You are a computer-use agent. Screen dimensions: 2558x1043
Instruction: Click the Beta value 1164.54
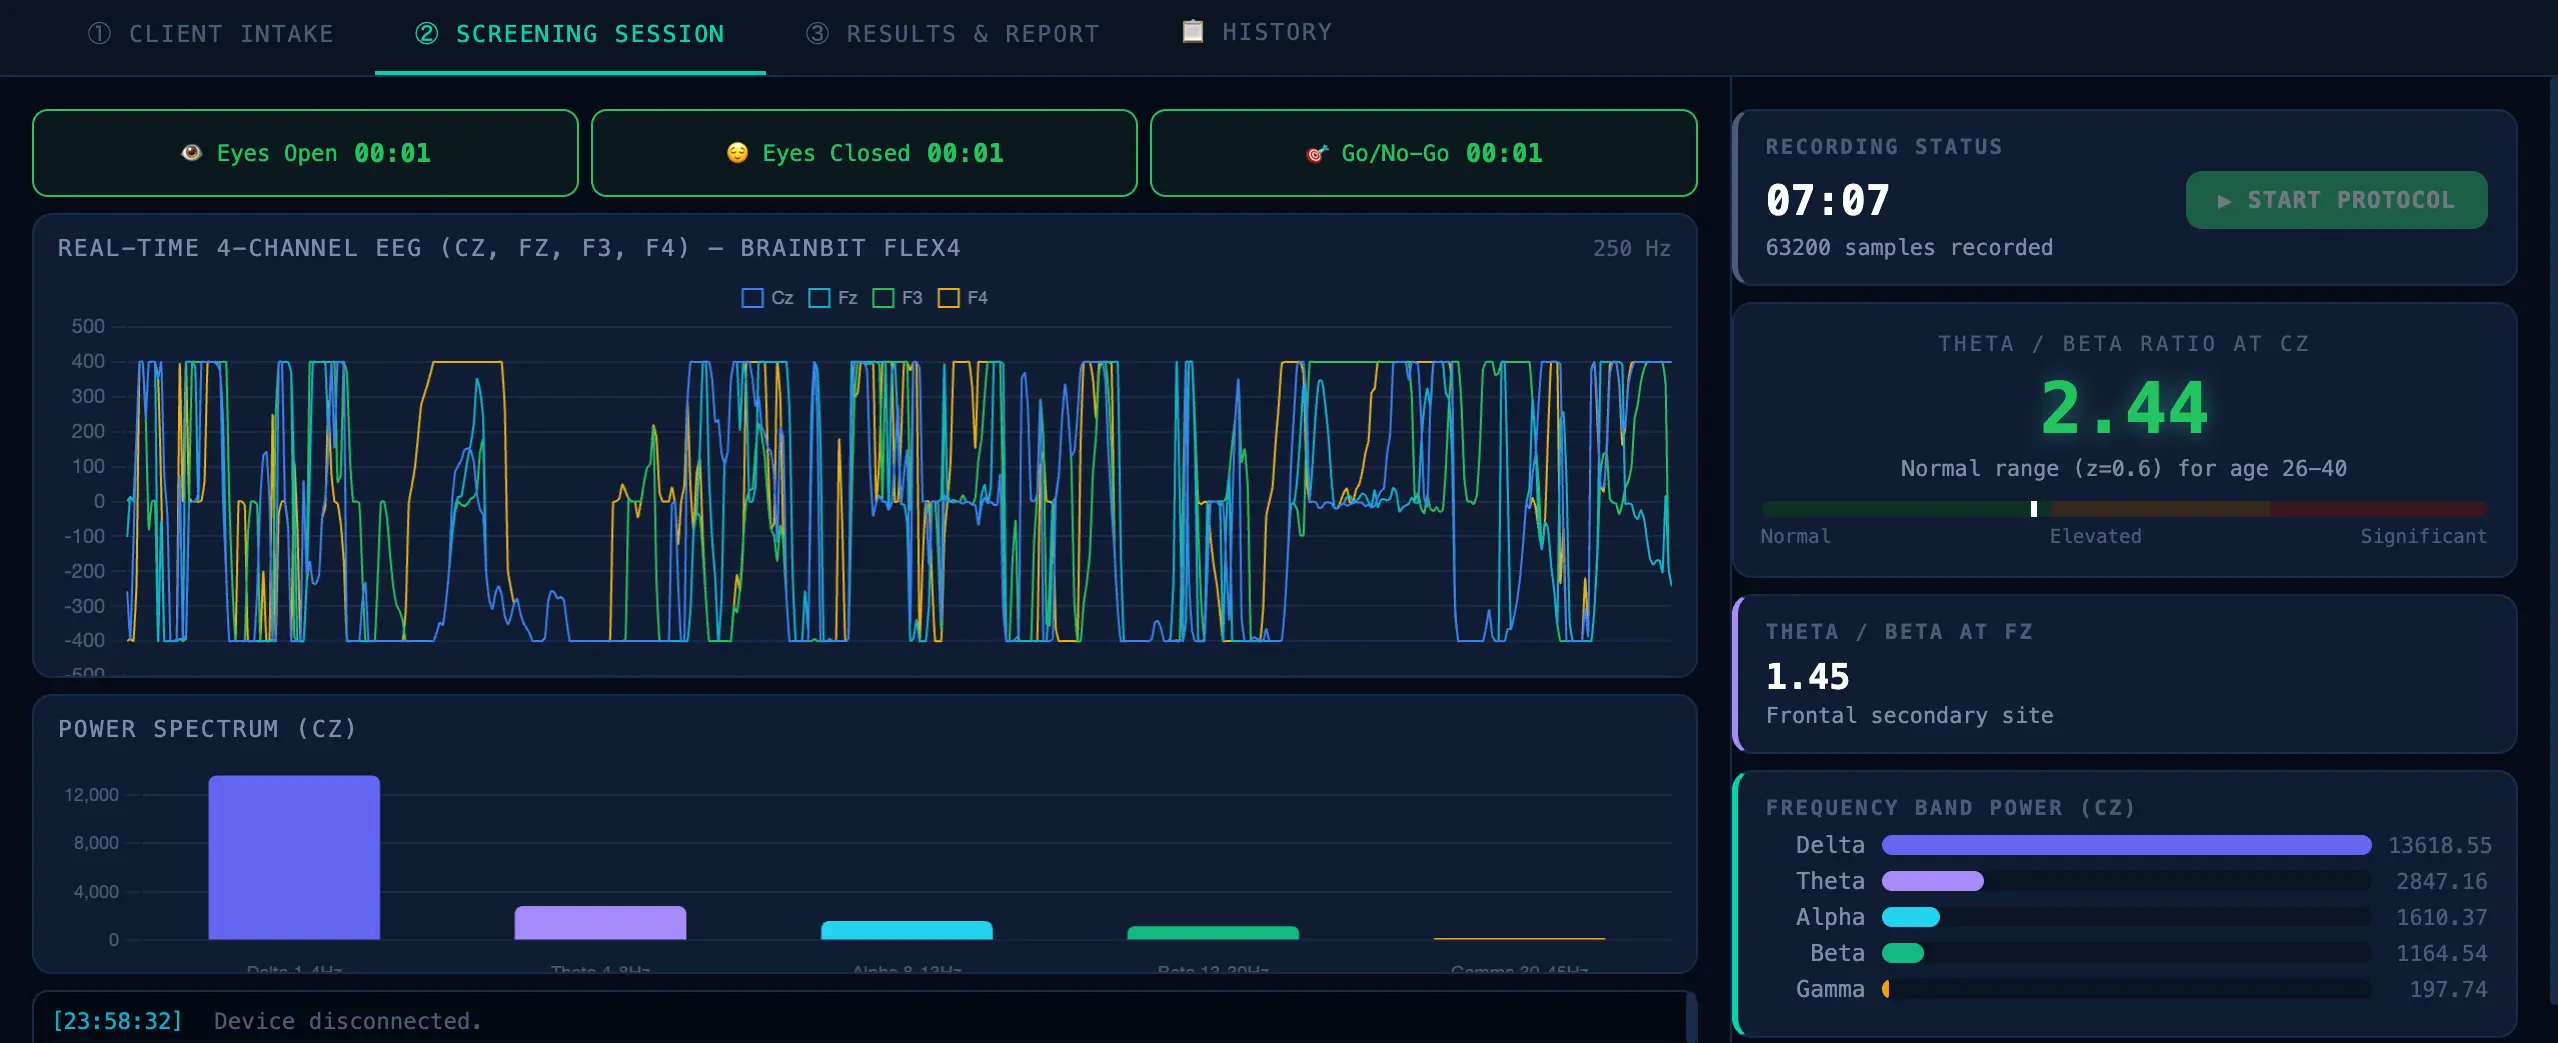point(2441,953)
